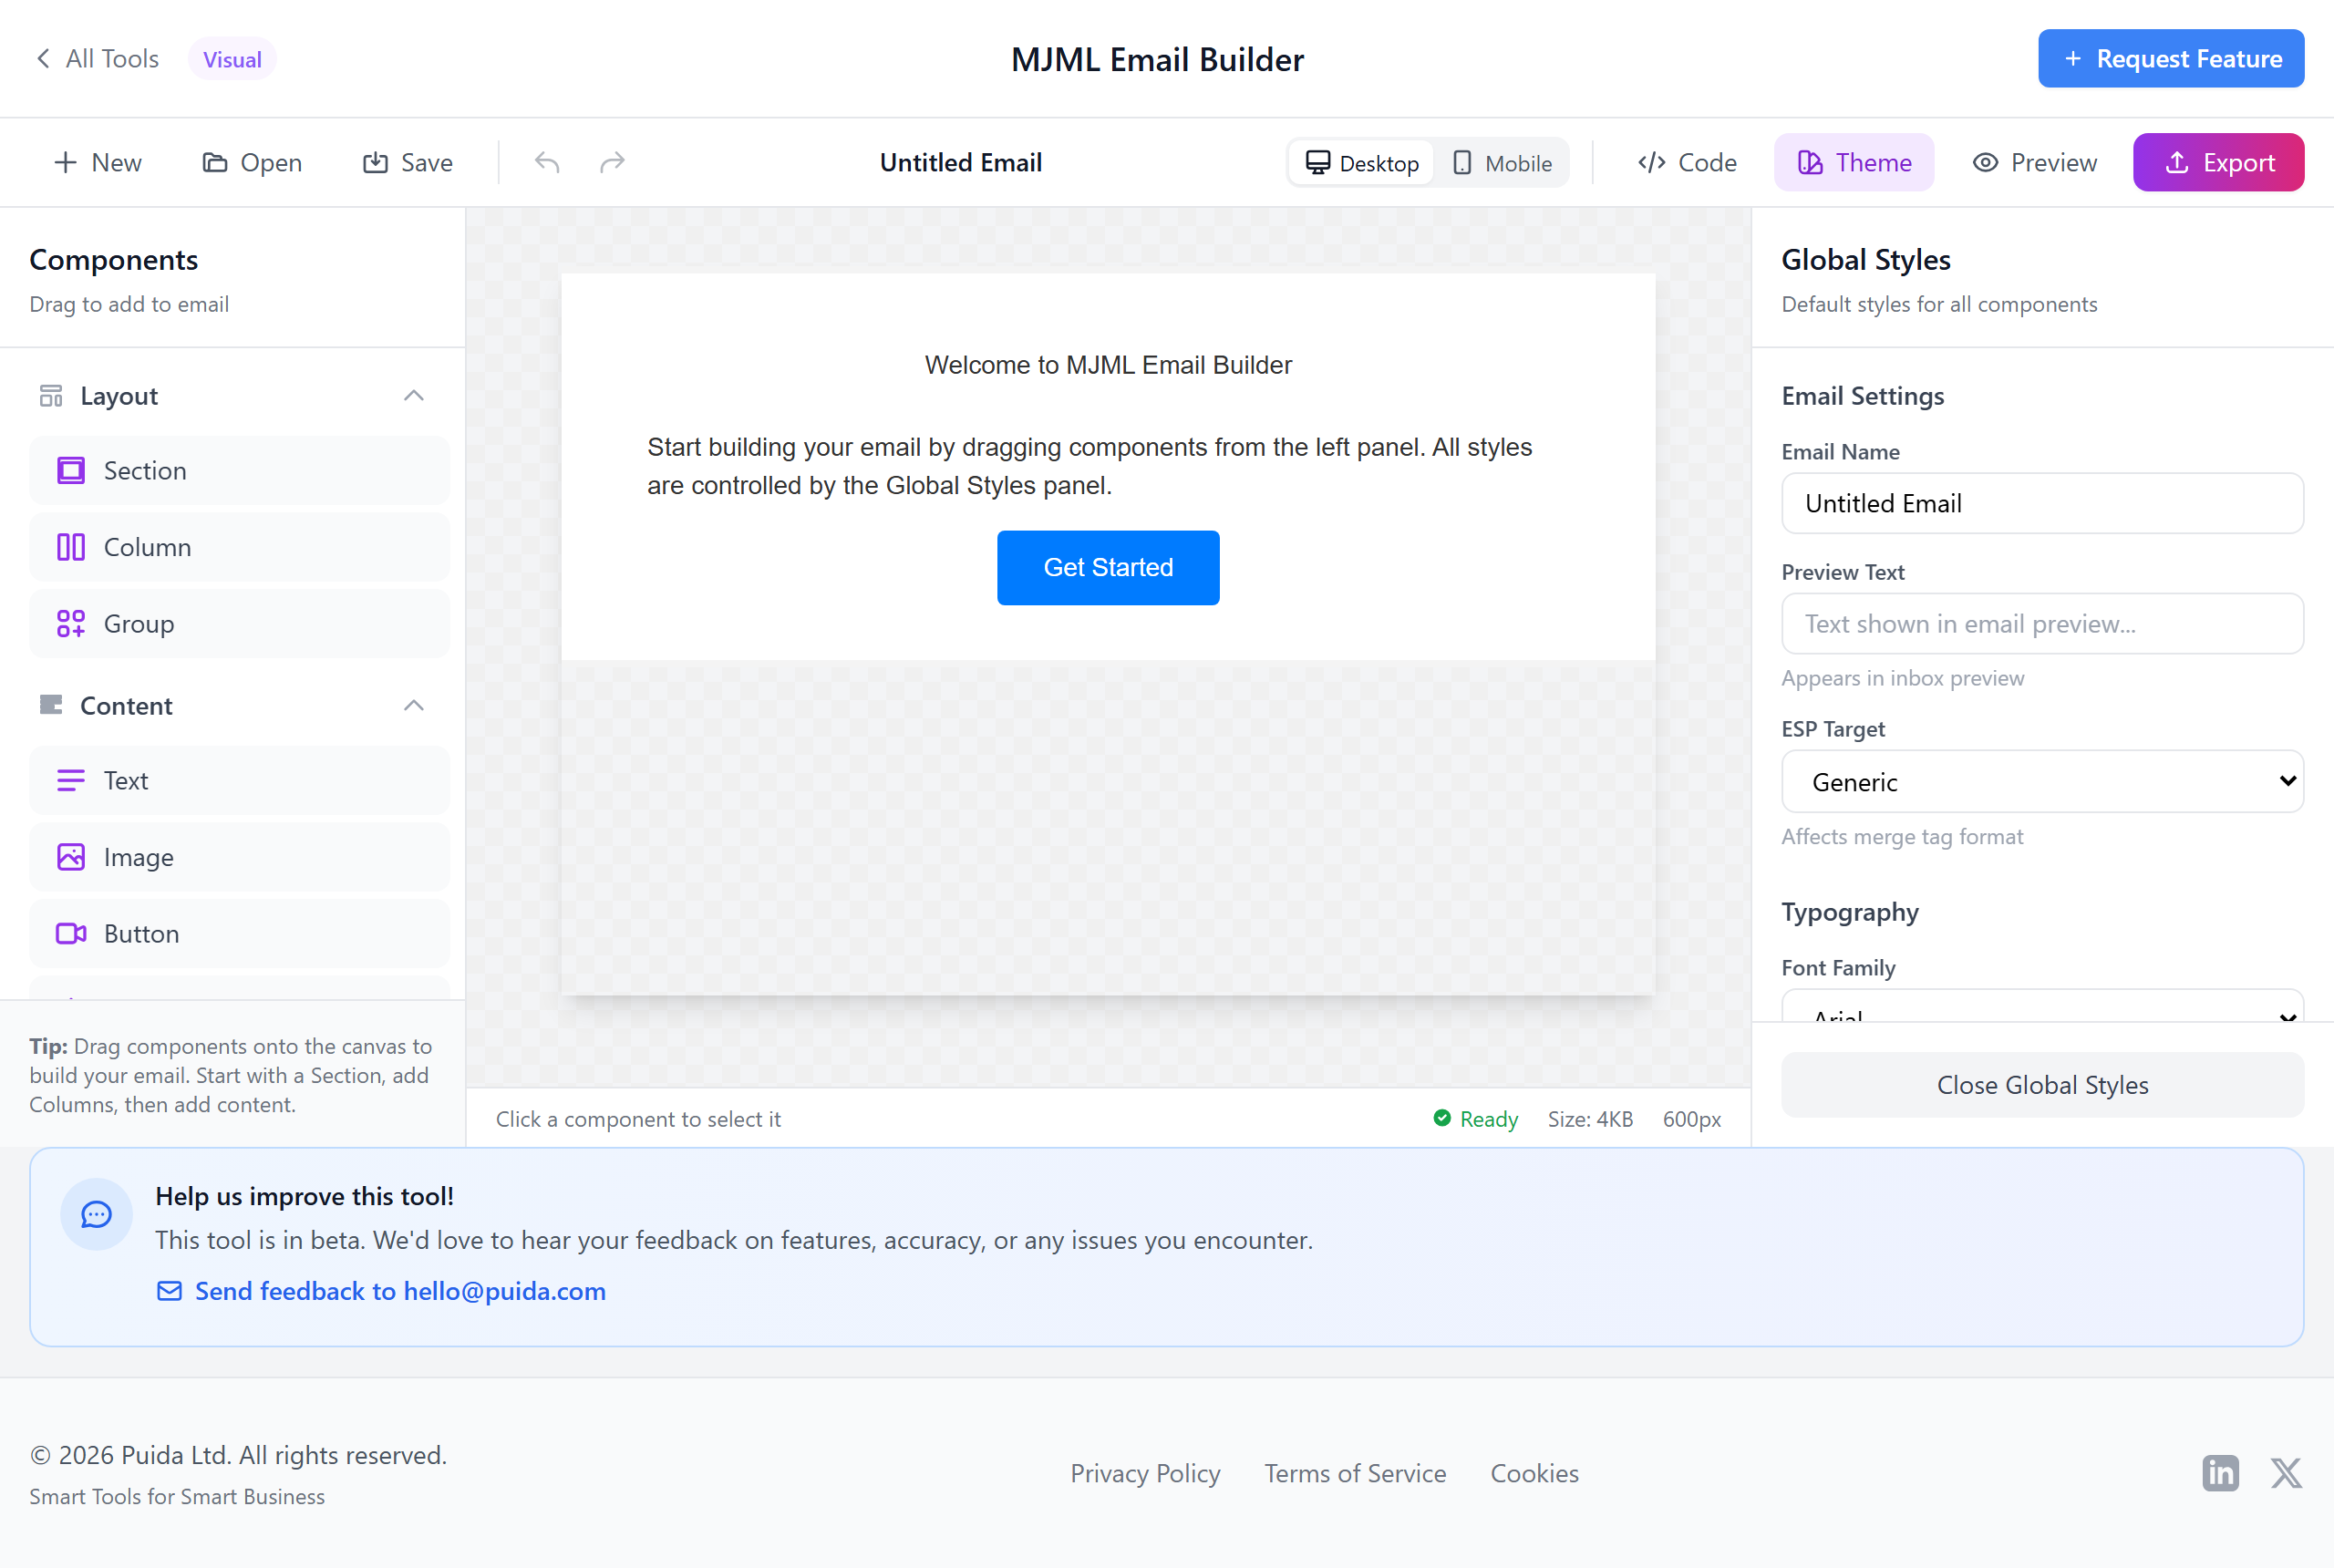Collapse the Layout components group
Viewport: 2334px width, 1568px height.
413,395
